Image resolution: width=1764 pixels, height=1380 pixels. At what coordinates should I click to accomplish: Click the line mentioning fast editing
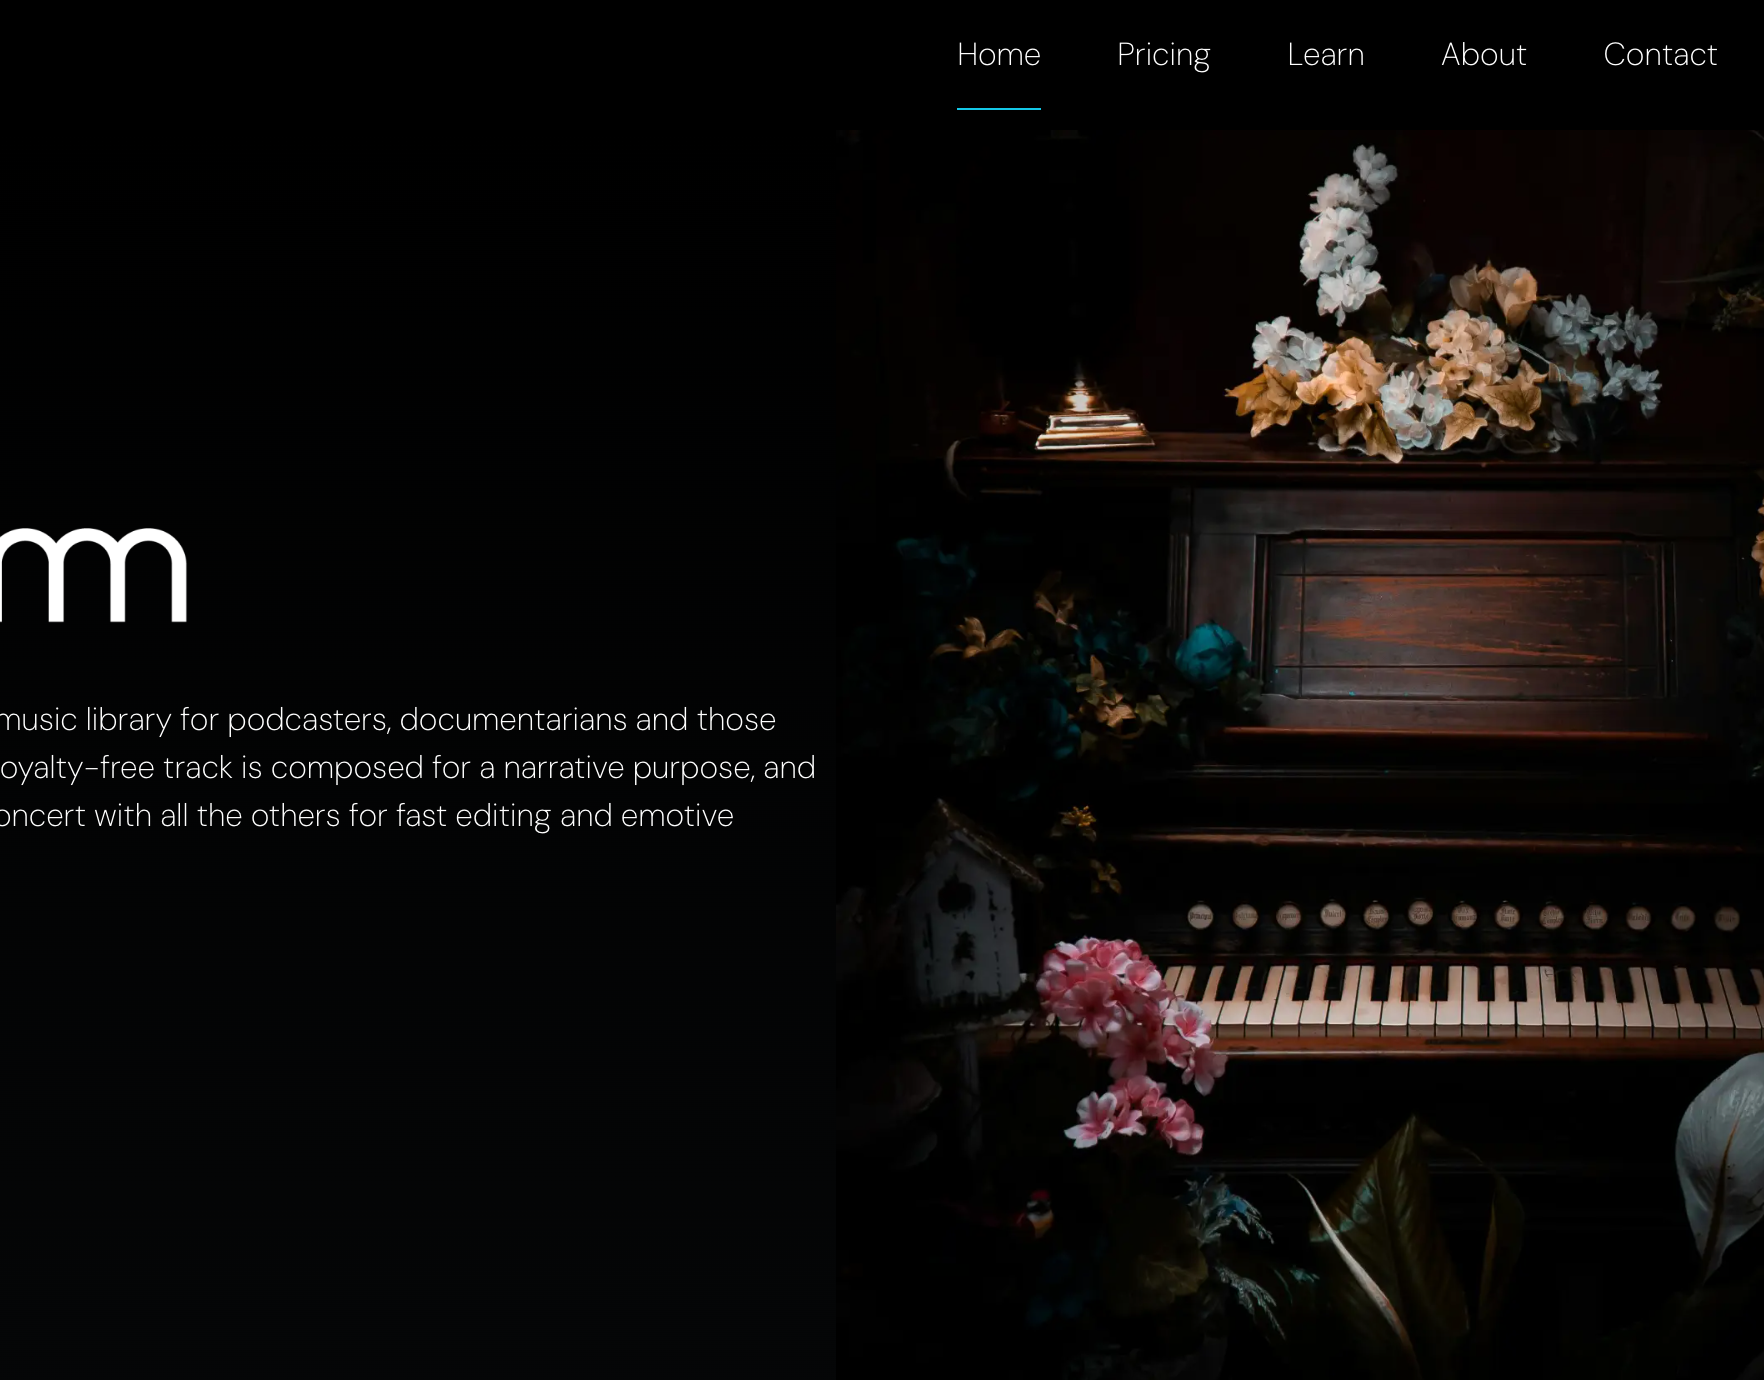(367, 816)
